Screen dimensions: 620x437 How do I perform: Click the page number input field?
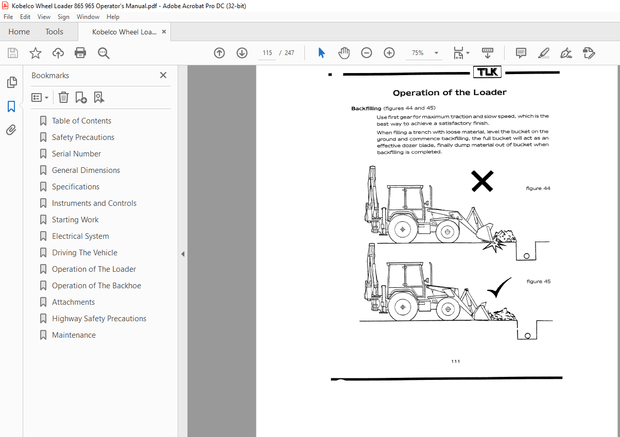tap(267, 53)
